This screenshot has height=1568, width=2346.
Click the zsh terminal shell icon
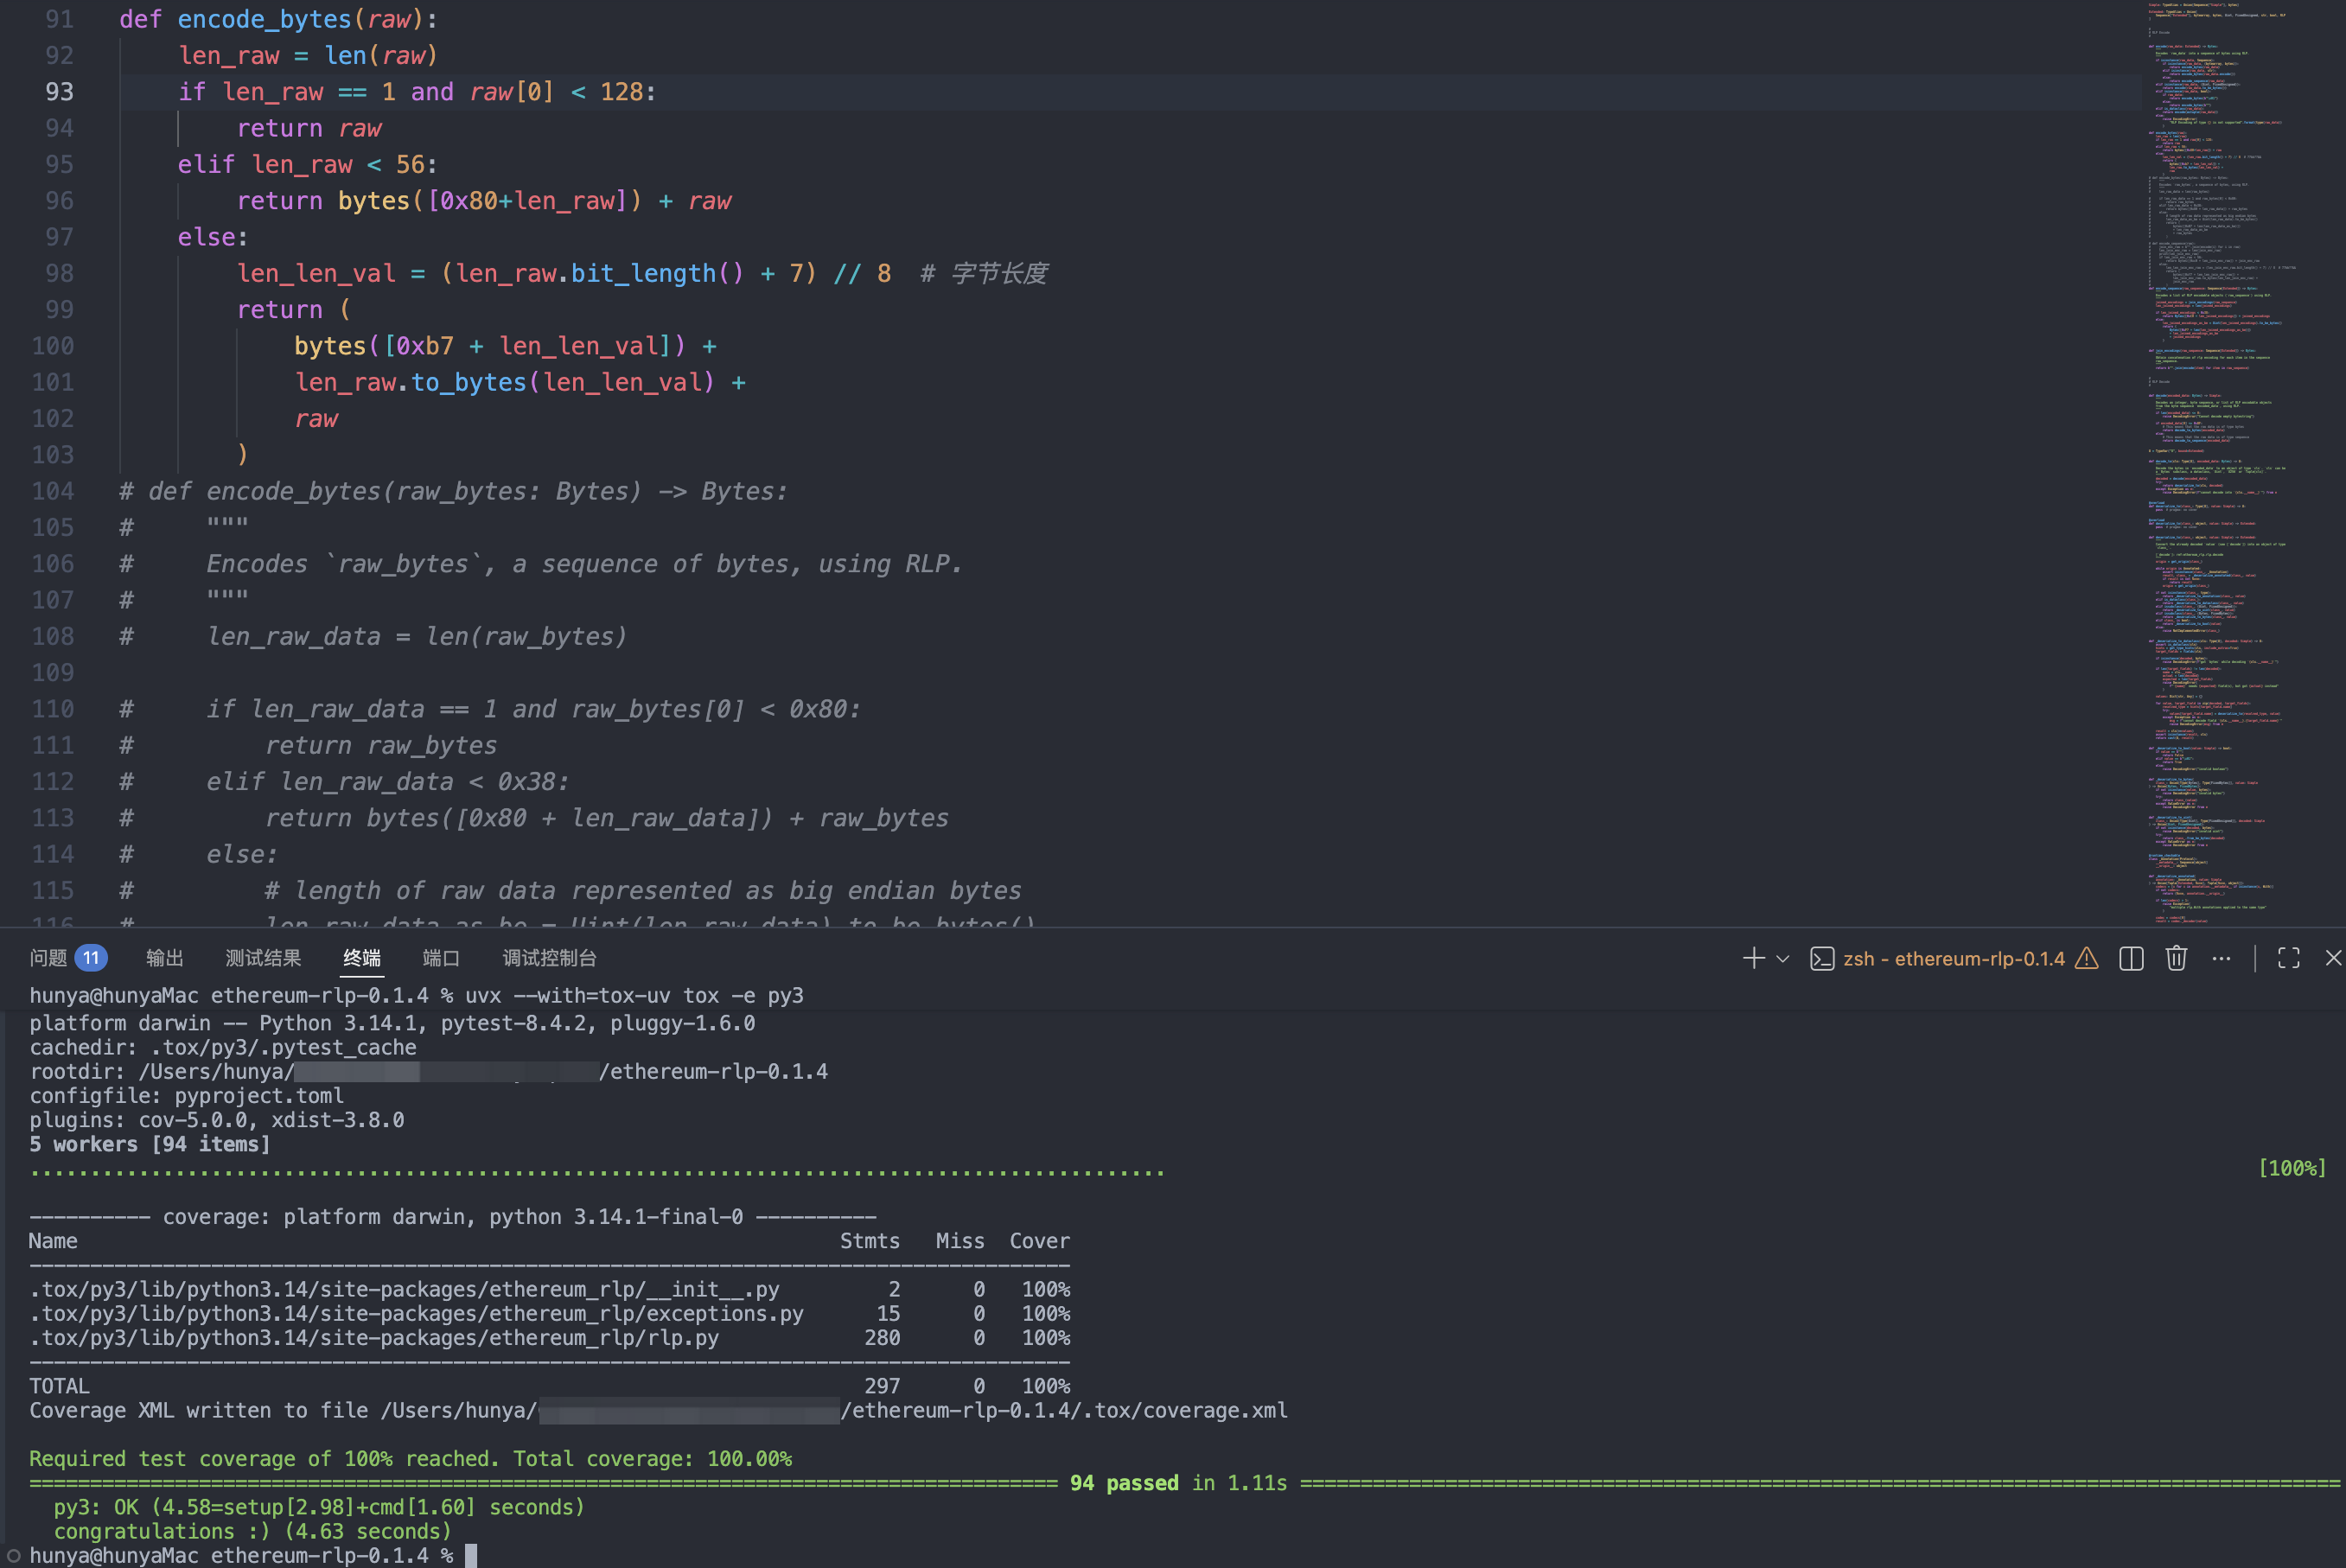[1822, 958]
